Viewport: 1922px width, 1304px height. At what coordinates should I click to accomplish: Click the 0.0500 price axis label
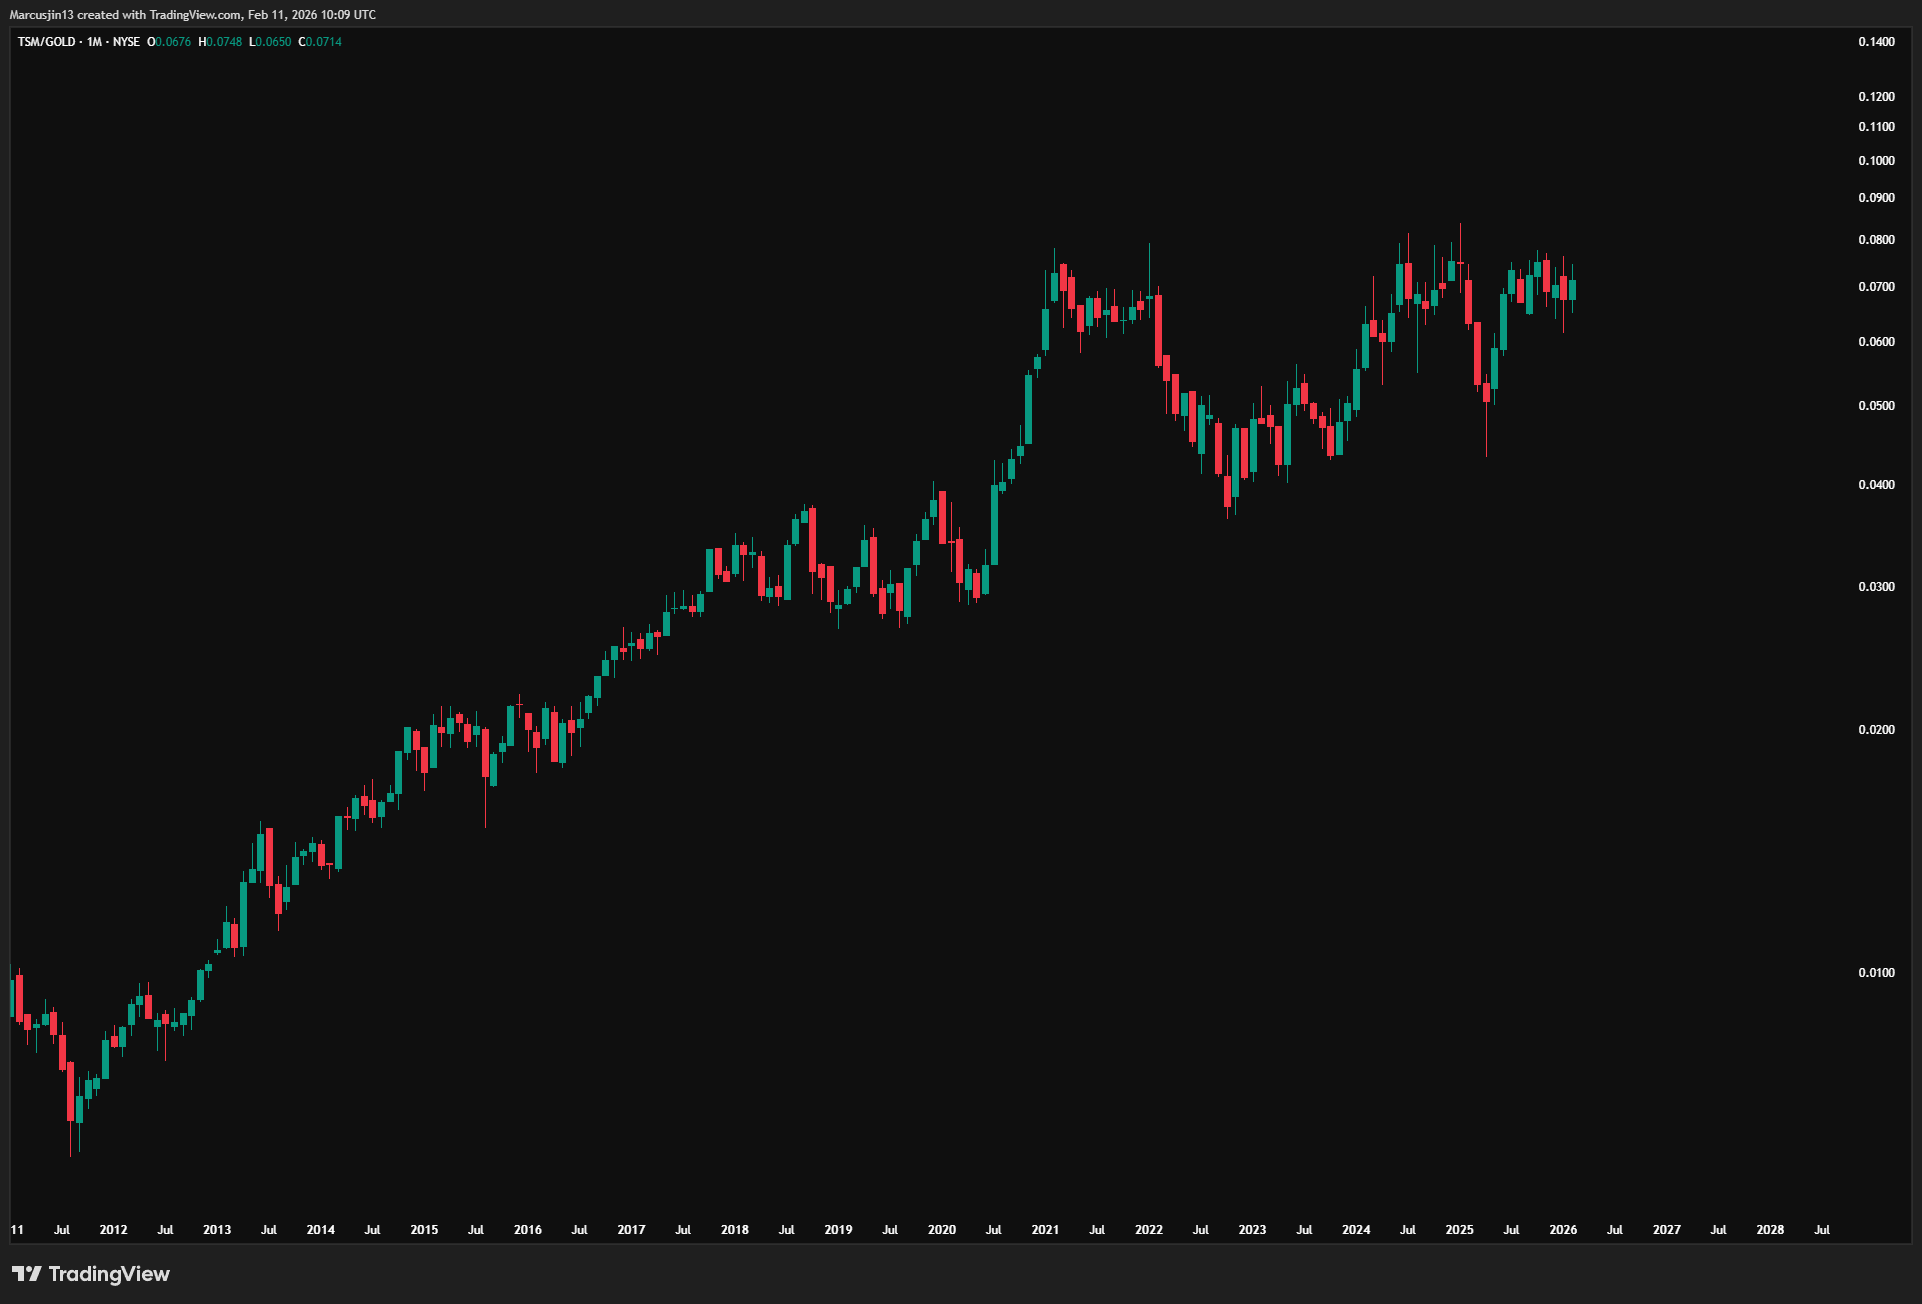1876,406
